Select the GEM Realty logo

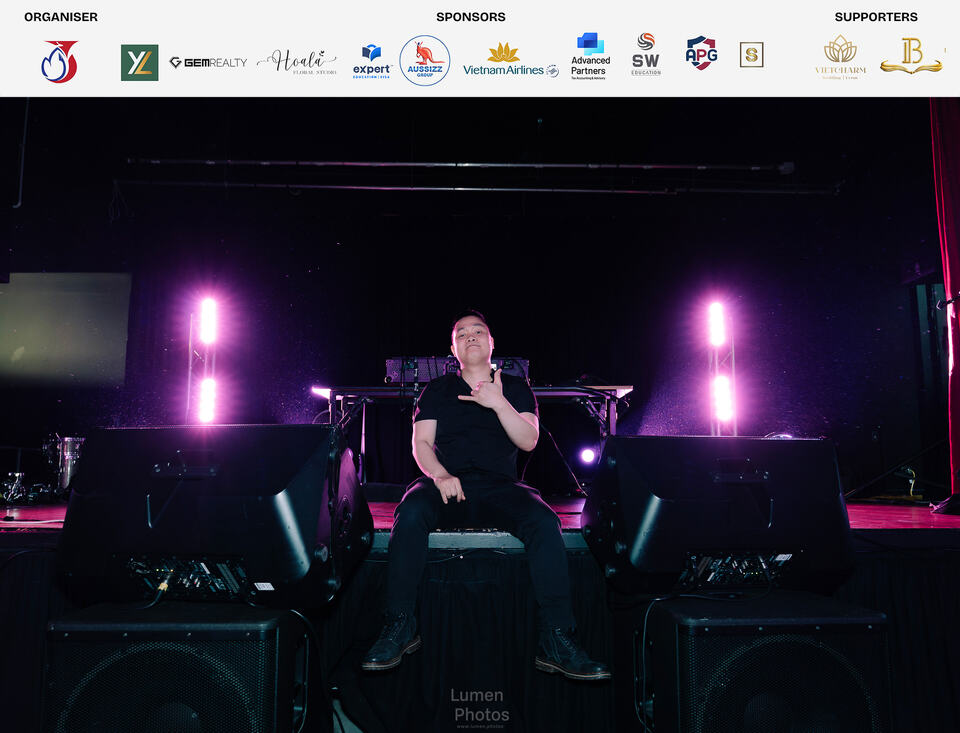click(x=208, y=62)
